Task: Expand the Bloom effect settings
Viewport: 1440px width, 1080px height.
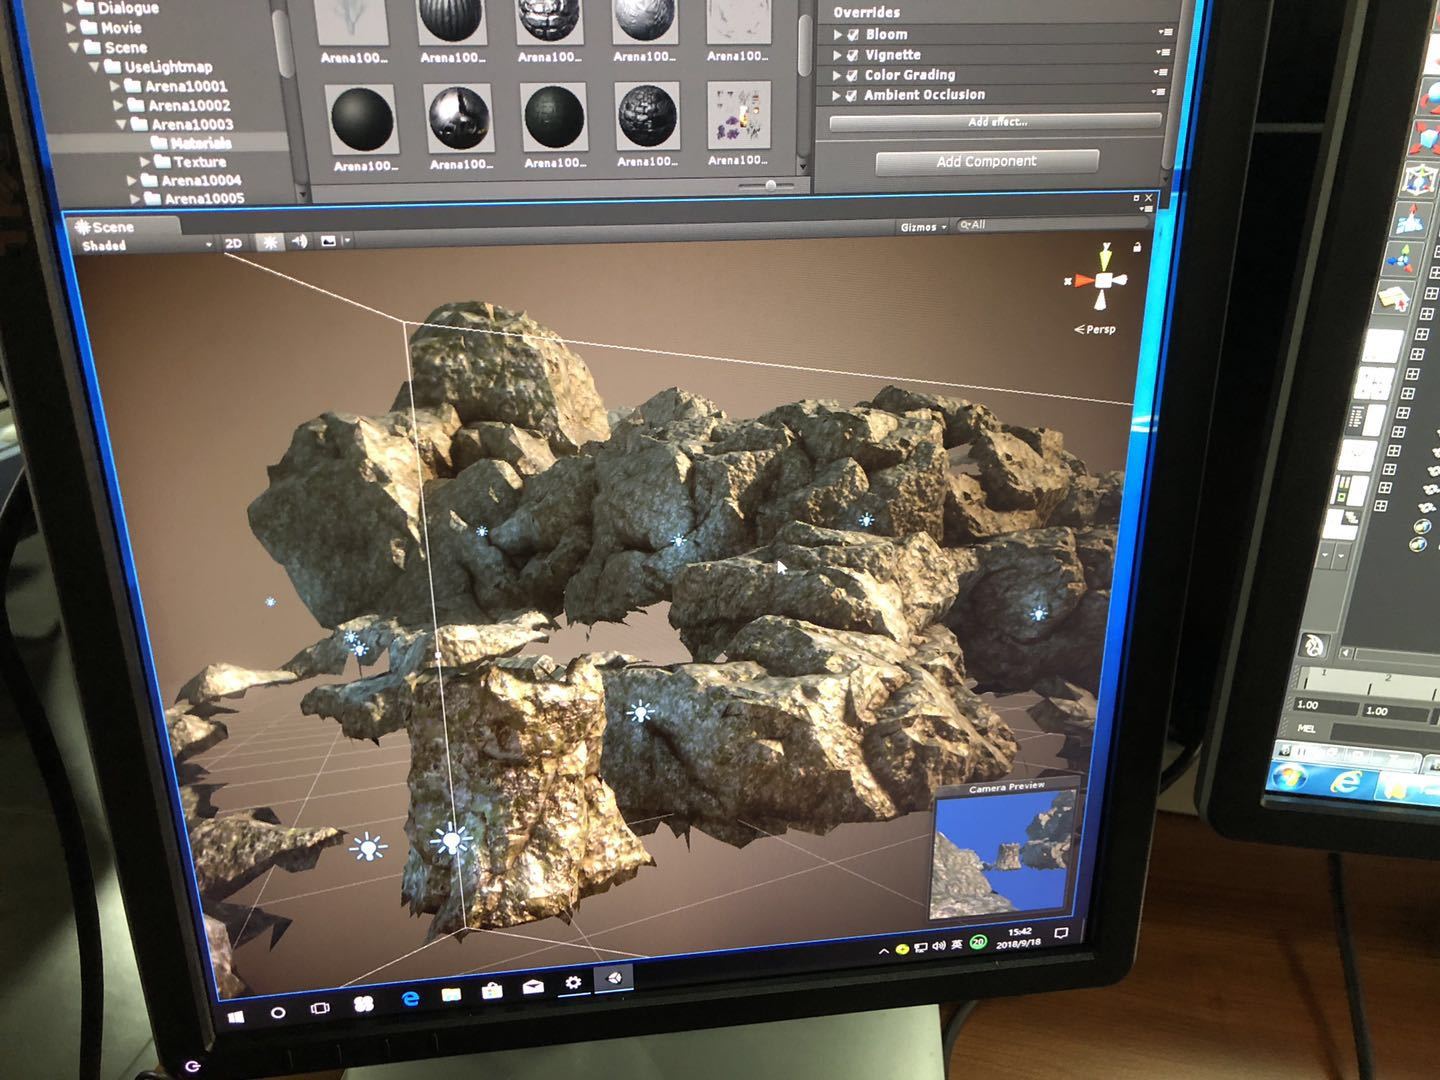Action: [x=838, y=35]
